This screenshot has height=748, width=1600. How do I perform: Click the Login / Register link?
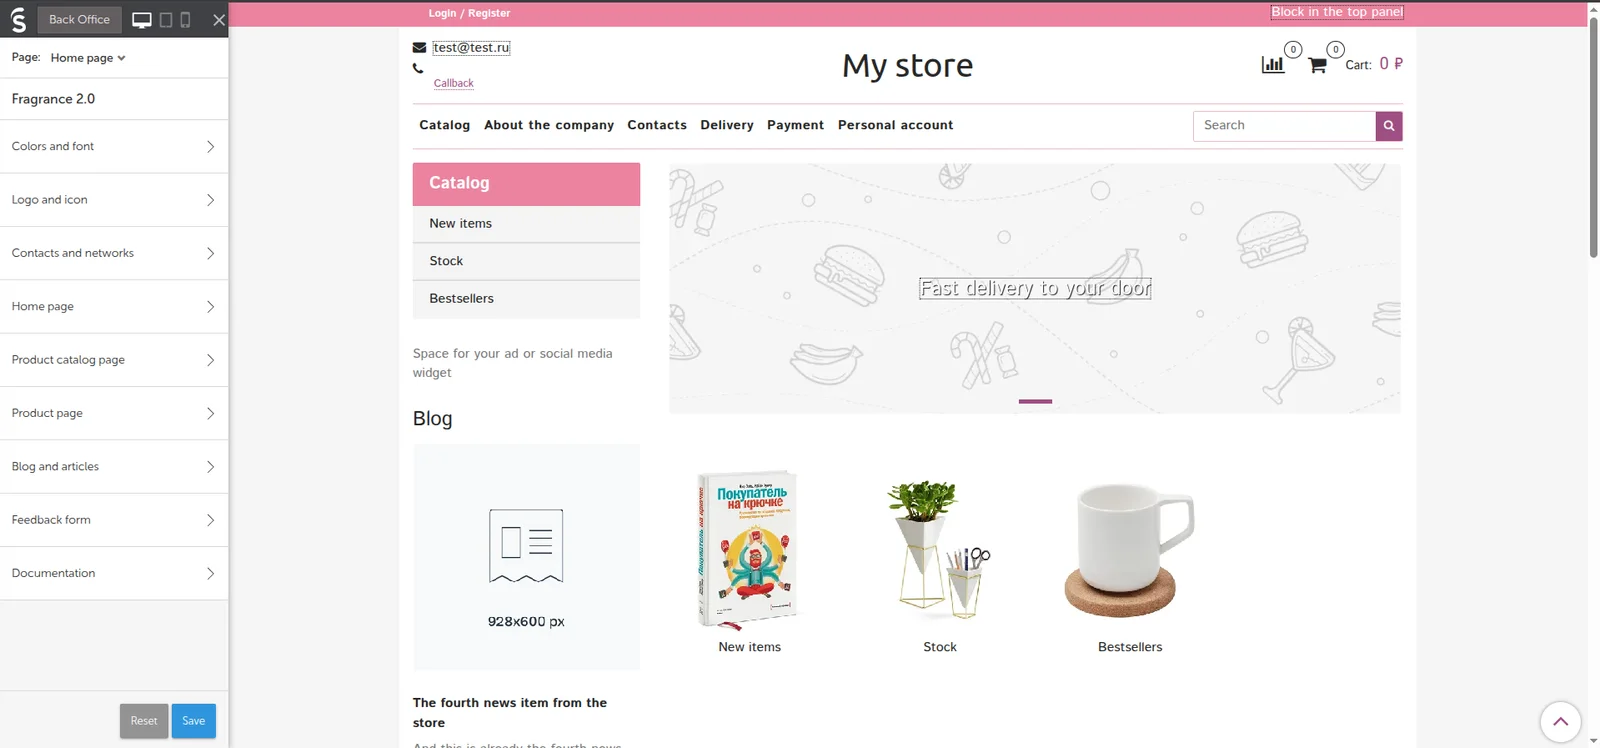point(469,13)
